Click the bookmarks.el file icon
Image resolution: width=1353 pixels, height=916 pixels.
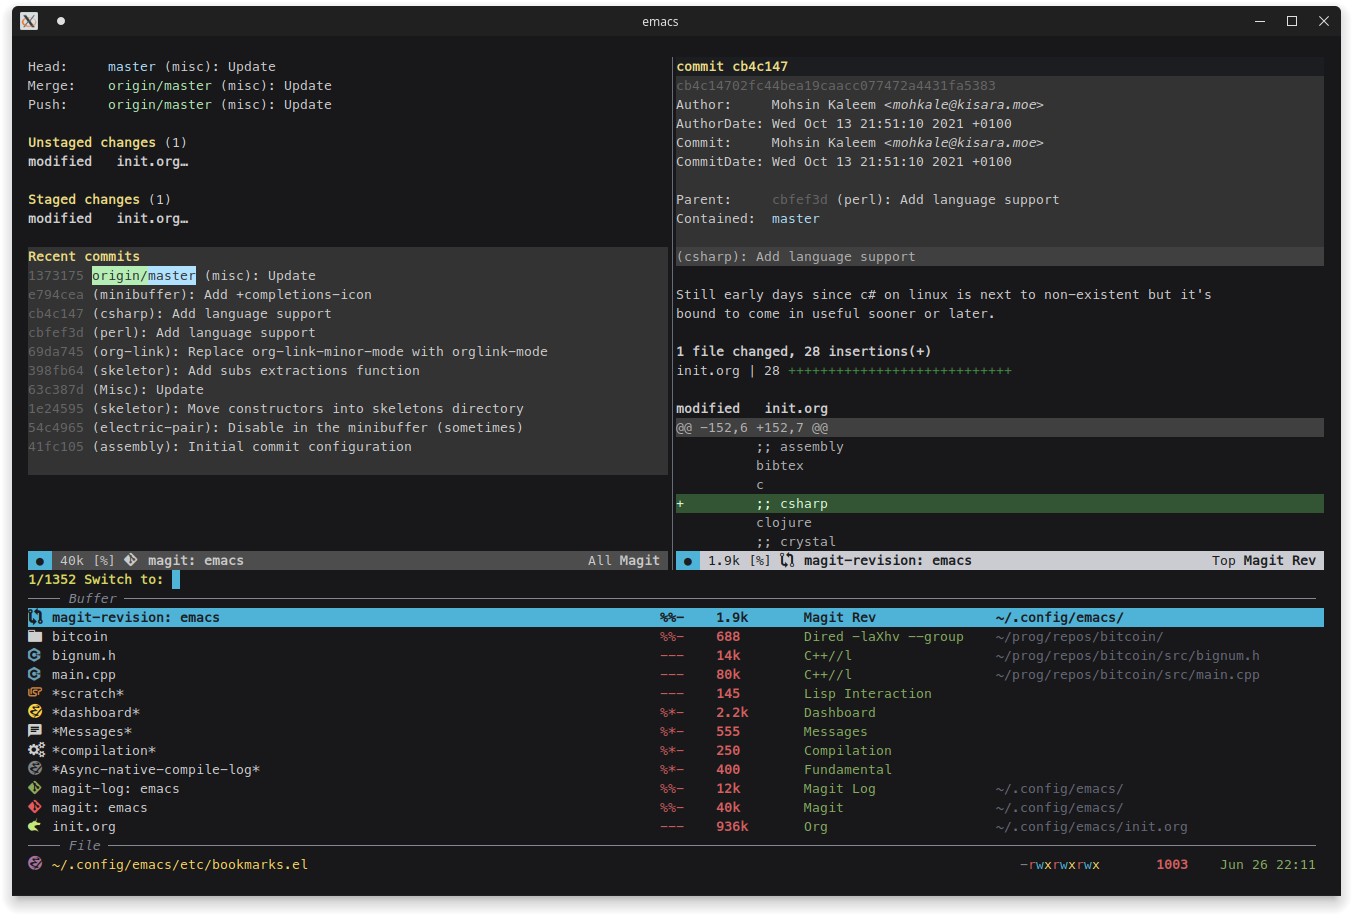coord(35,864)
